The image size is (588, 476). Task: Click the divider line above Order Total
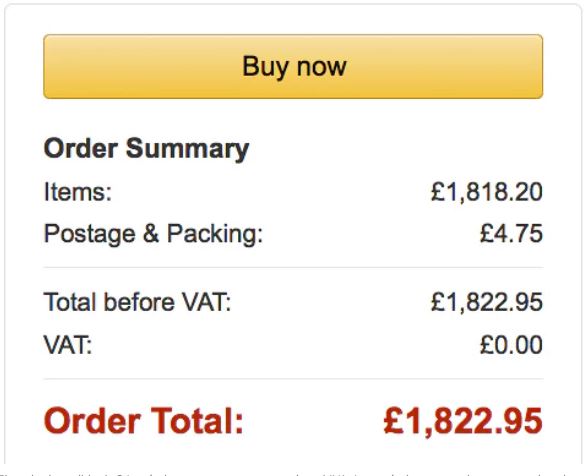tap(293, 379)
